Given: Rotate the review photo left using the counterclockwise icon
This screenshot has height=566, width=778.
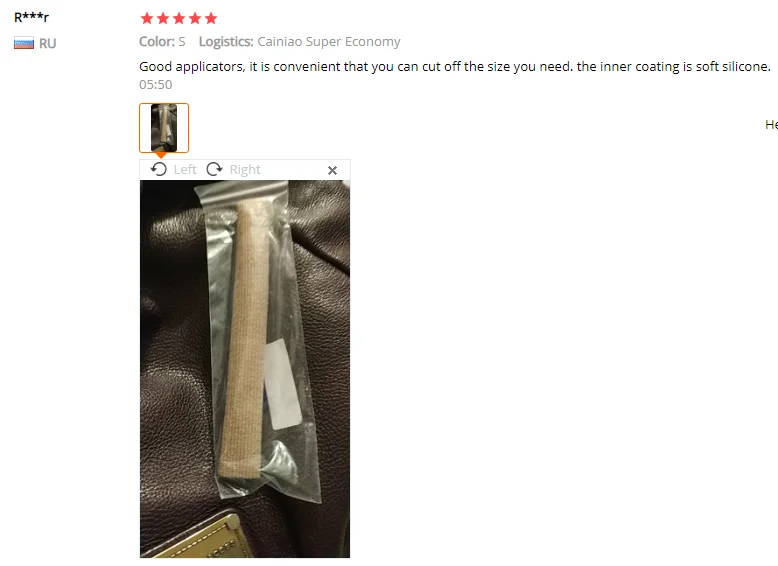Looking at the screenshot, I should (159, 169).
